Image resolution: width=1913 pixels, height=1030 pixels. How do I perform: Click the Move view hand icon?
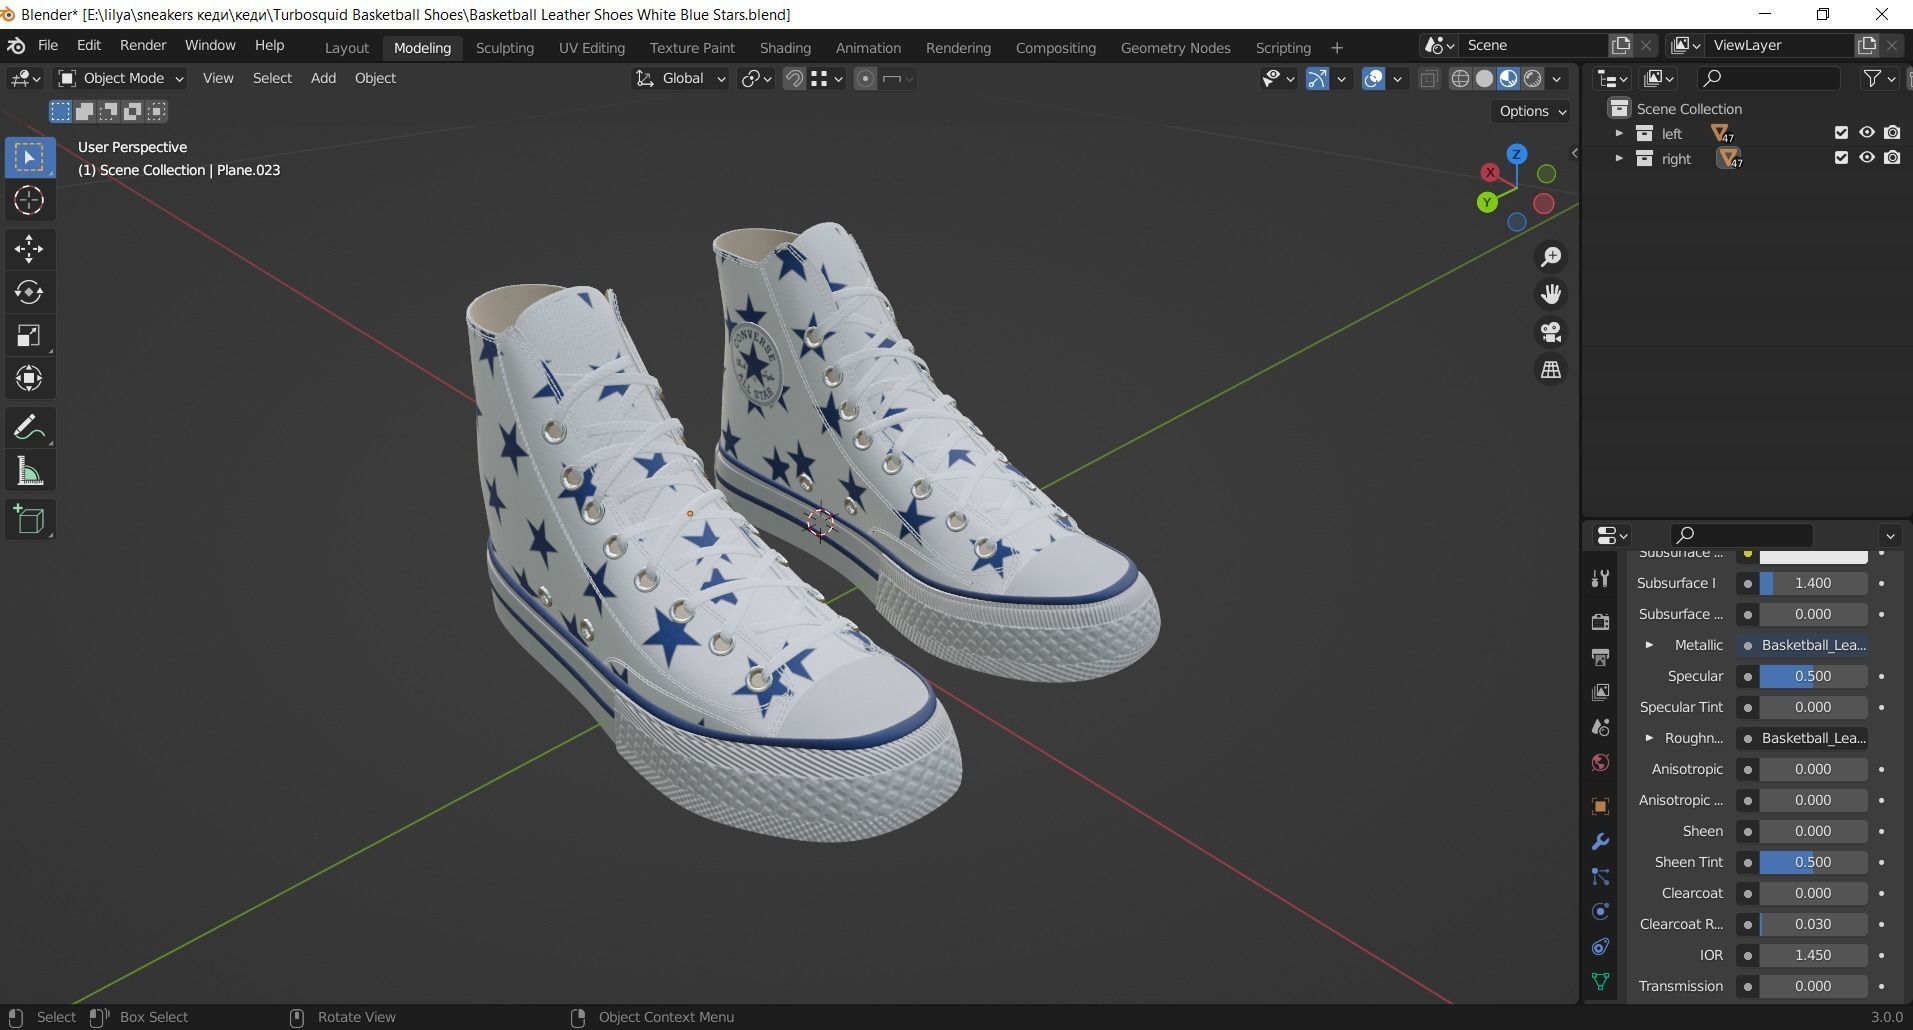(1551, 294)
